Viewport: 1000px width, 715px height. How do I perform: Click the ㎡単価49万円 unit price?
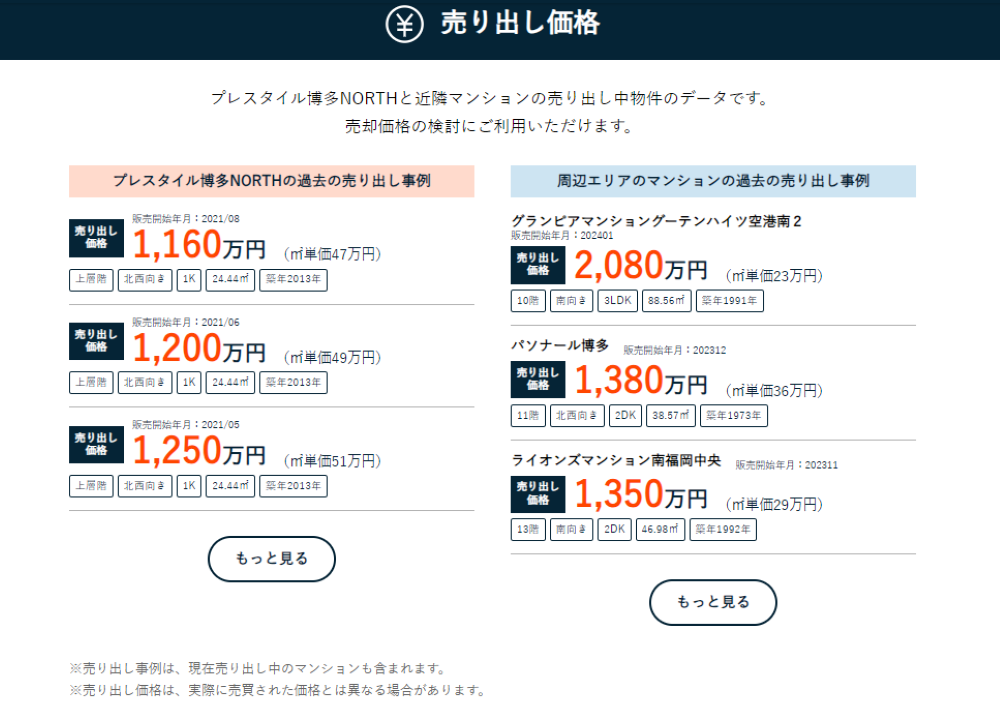coord(332,358)
